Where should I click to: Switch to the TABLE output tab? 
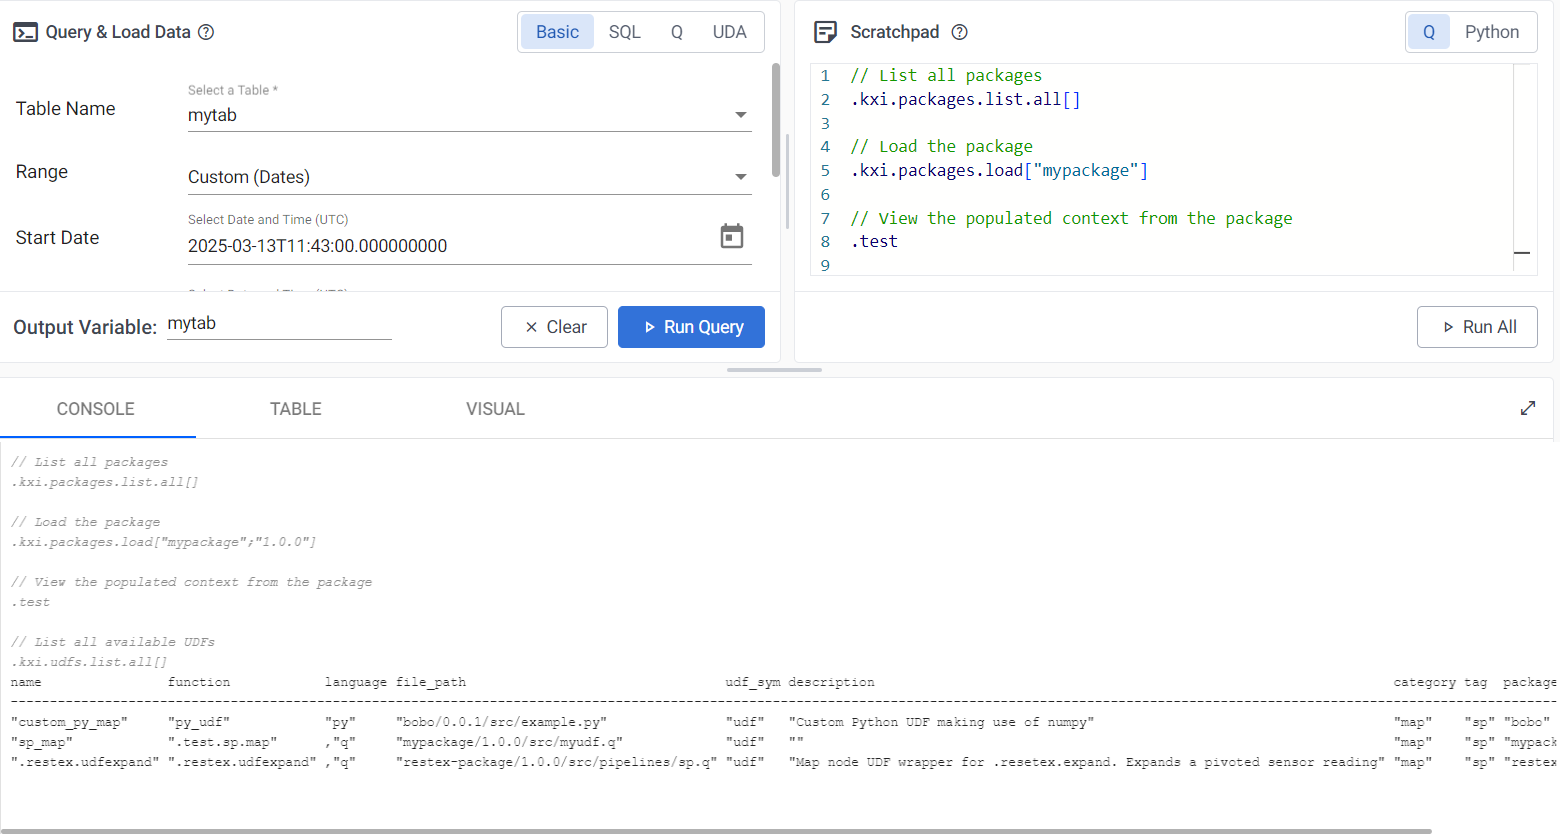(x=295, y=409)
